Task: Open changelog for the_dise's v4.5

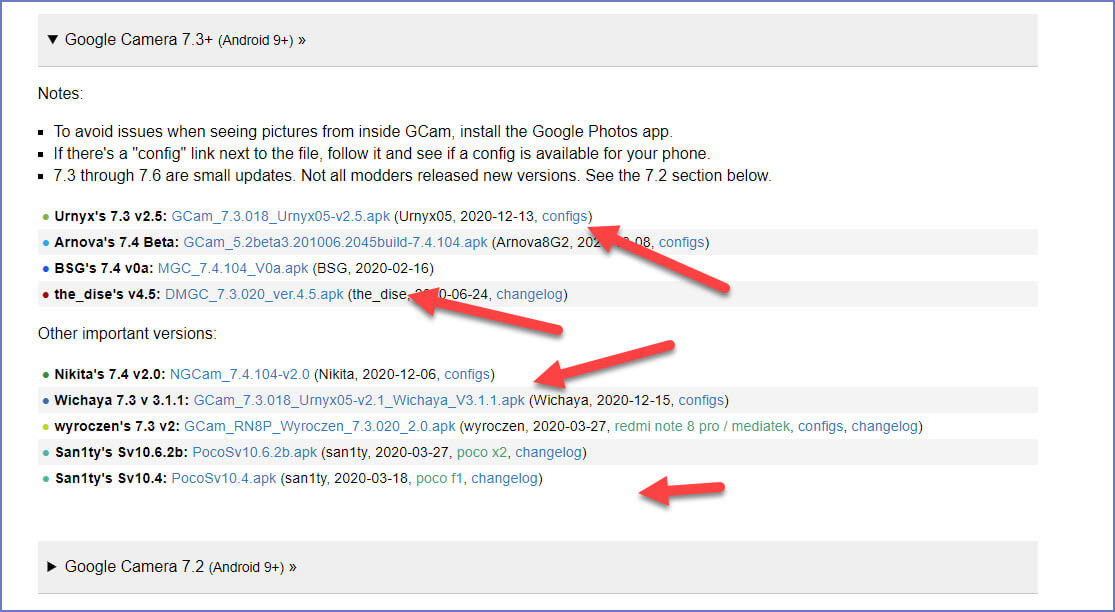Action: click(530, 294)
